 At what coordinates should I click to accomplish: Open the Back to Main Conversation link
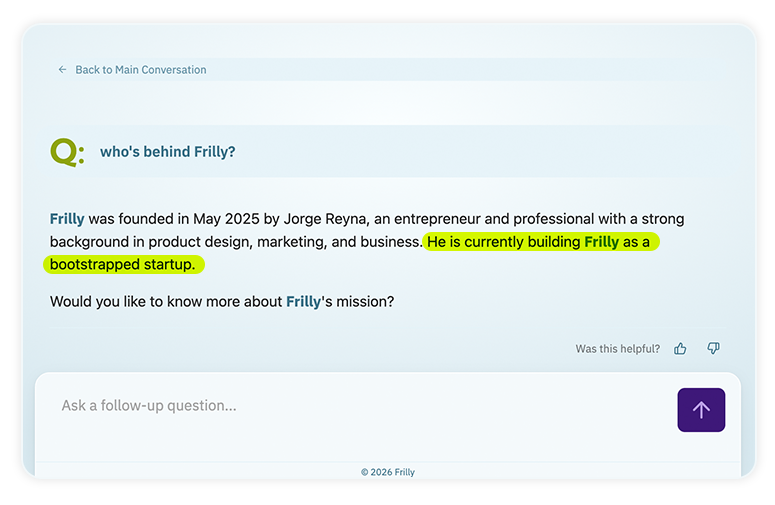140,70
